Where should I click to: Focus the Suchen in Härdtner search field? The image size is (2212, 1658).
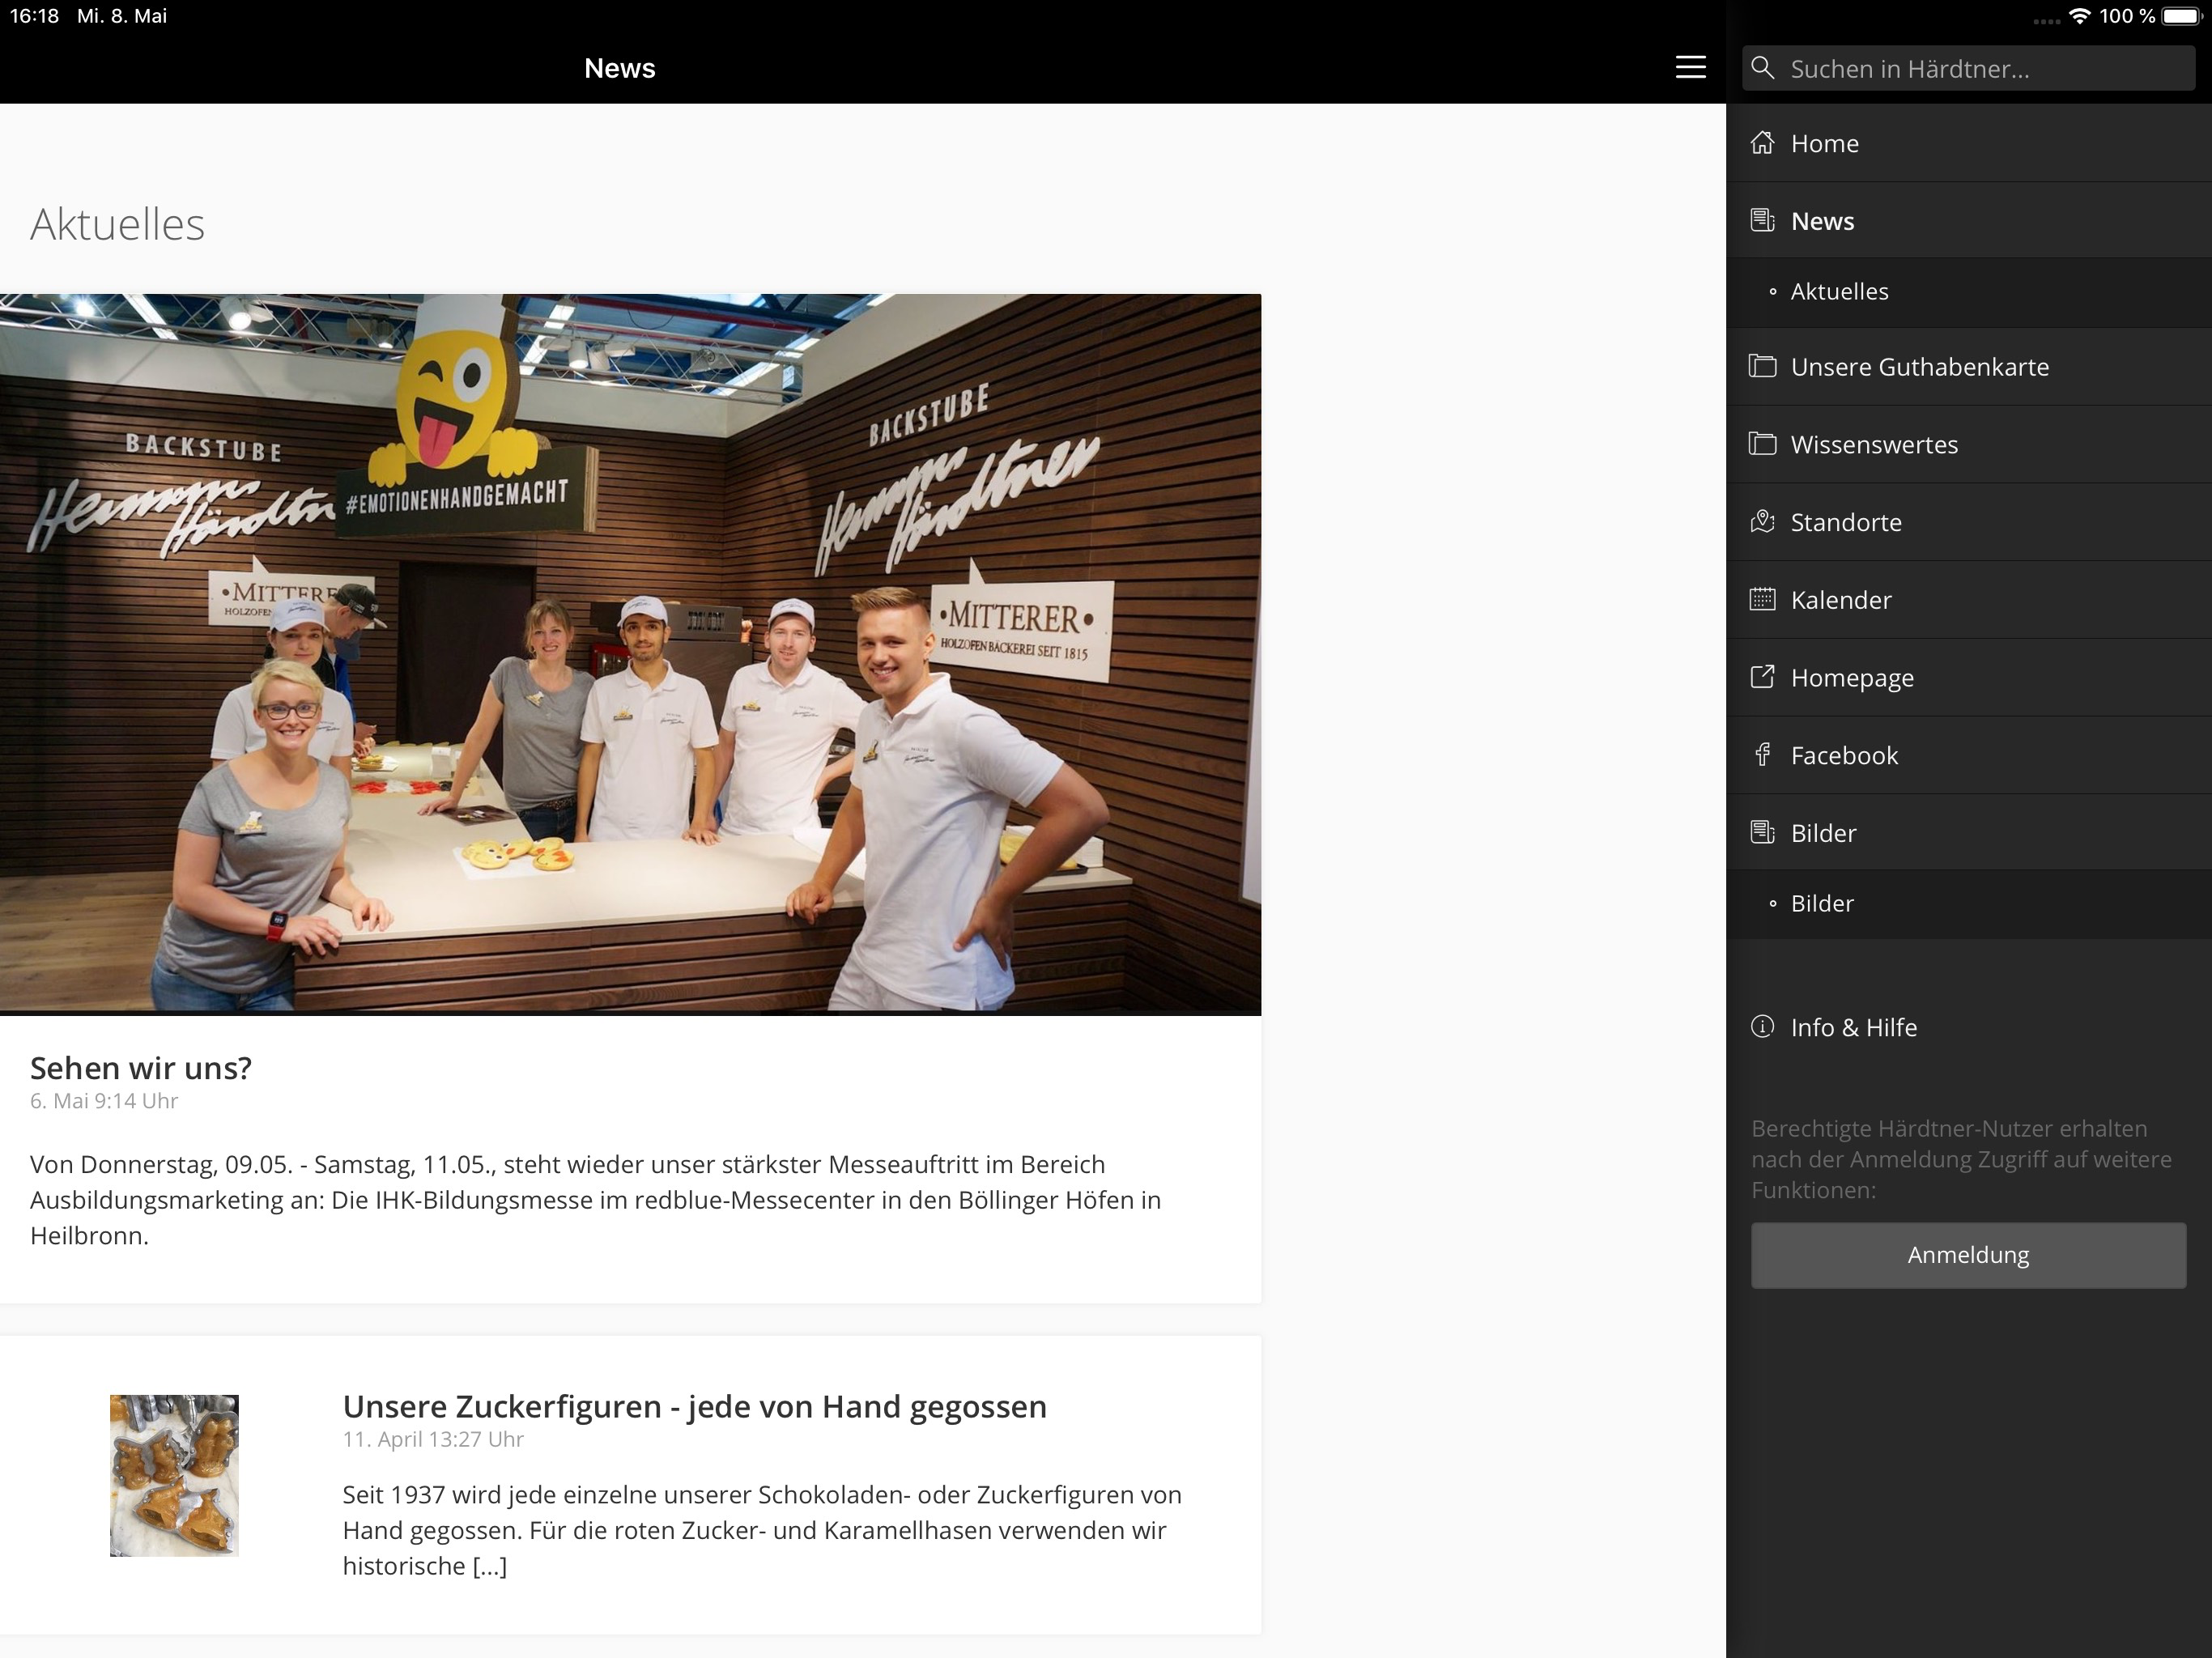tap(1968, 68)
